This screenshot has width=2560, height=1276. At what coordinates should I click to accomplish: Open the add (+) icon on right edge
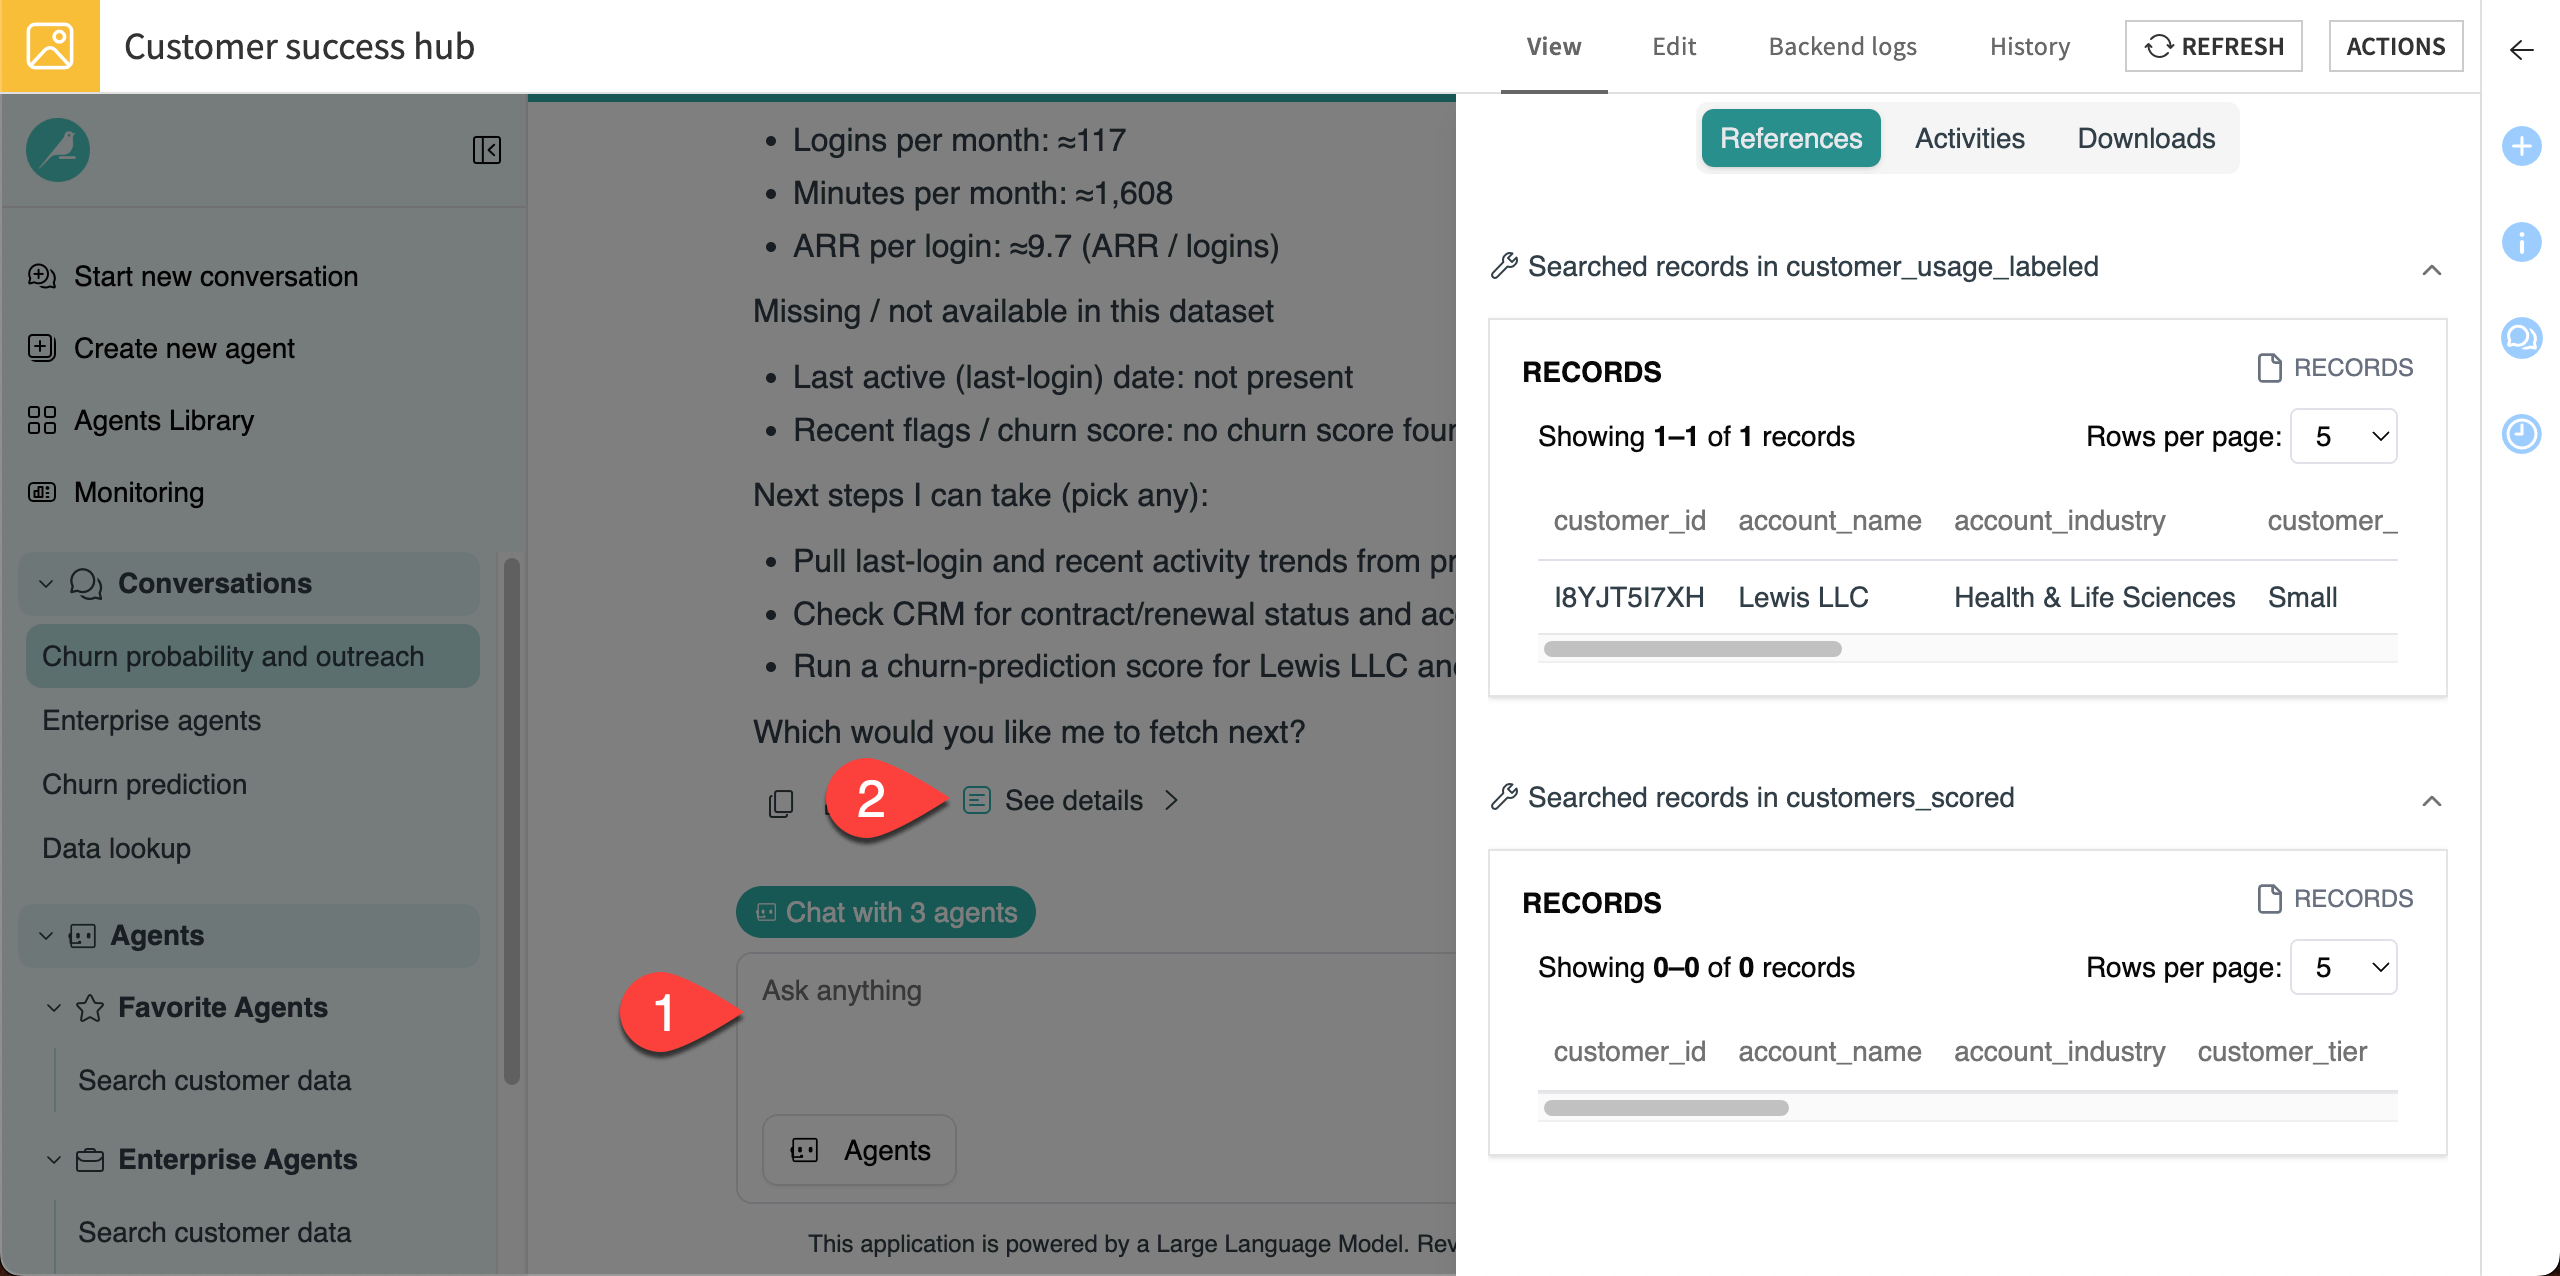(x=2523, y=146)
